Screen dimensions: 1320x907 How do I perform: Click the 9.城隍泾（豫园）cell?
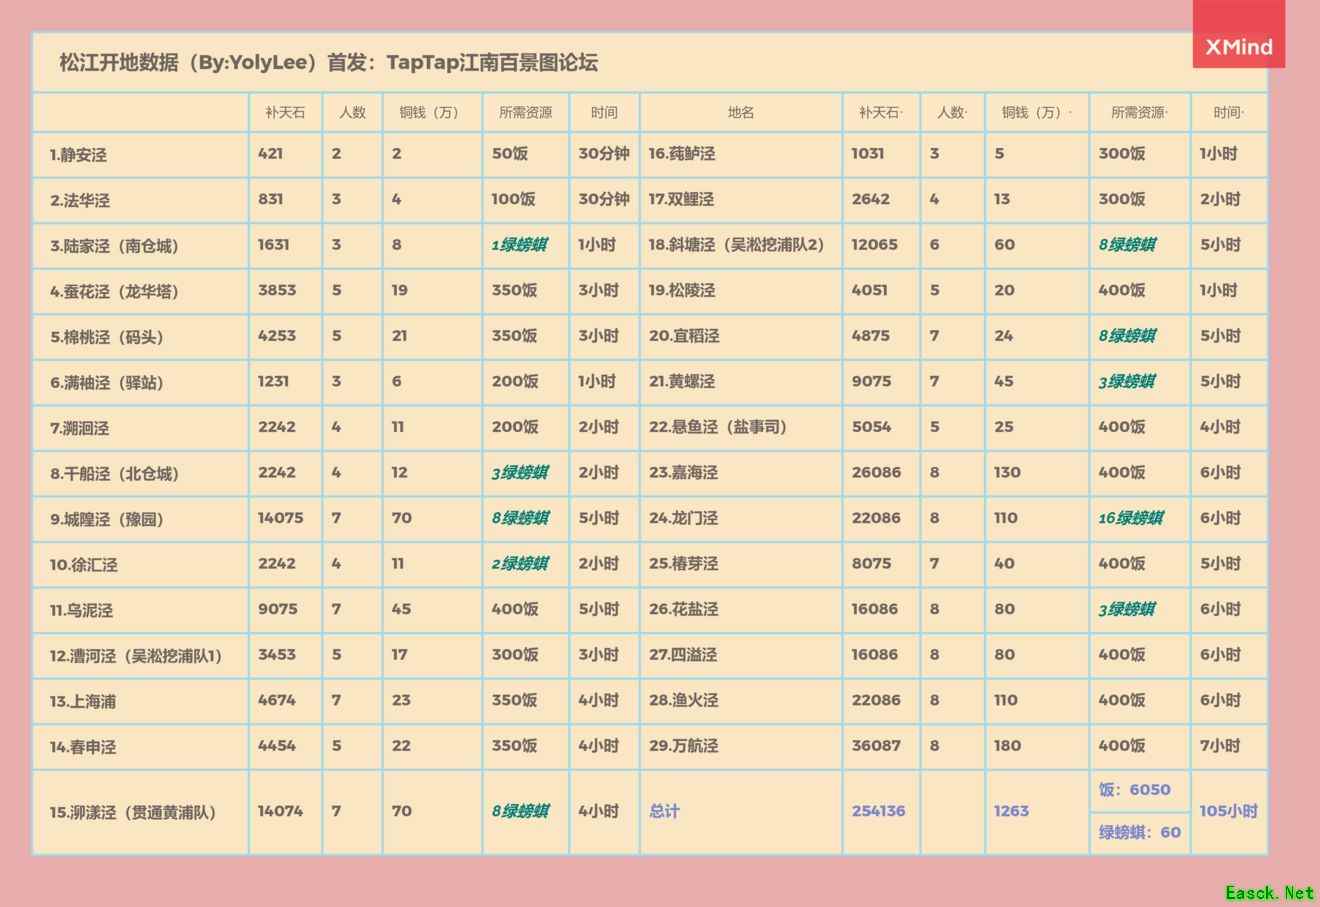tap(107, 519)
